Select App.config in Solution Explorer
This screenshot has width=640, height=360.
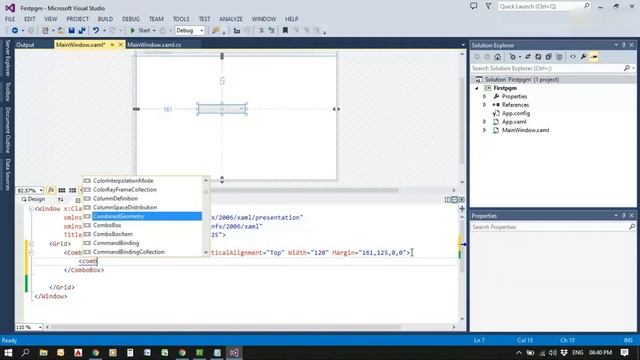(x=516, y=113)
